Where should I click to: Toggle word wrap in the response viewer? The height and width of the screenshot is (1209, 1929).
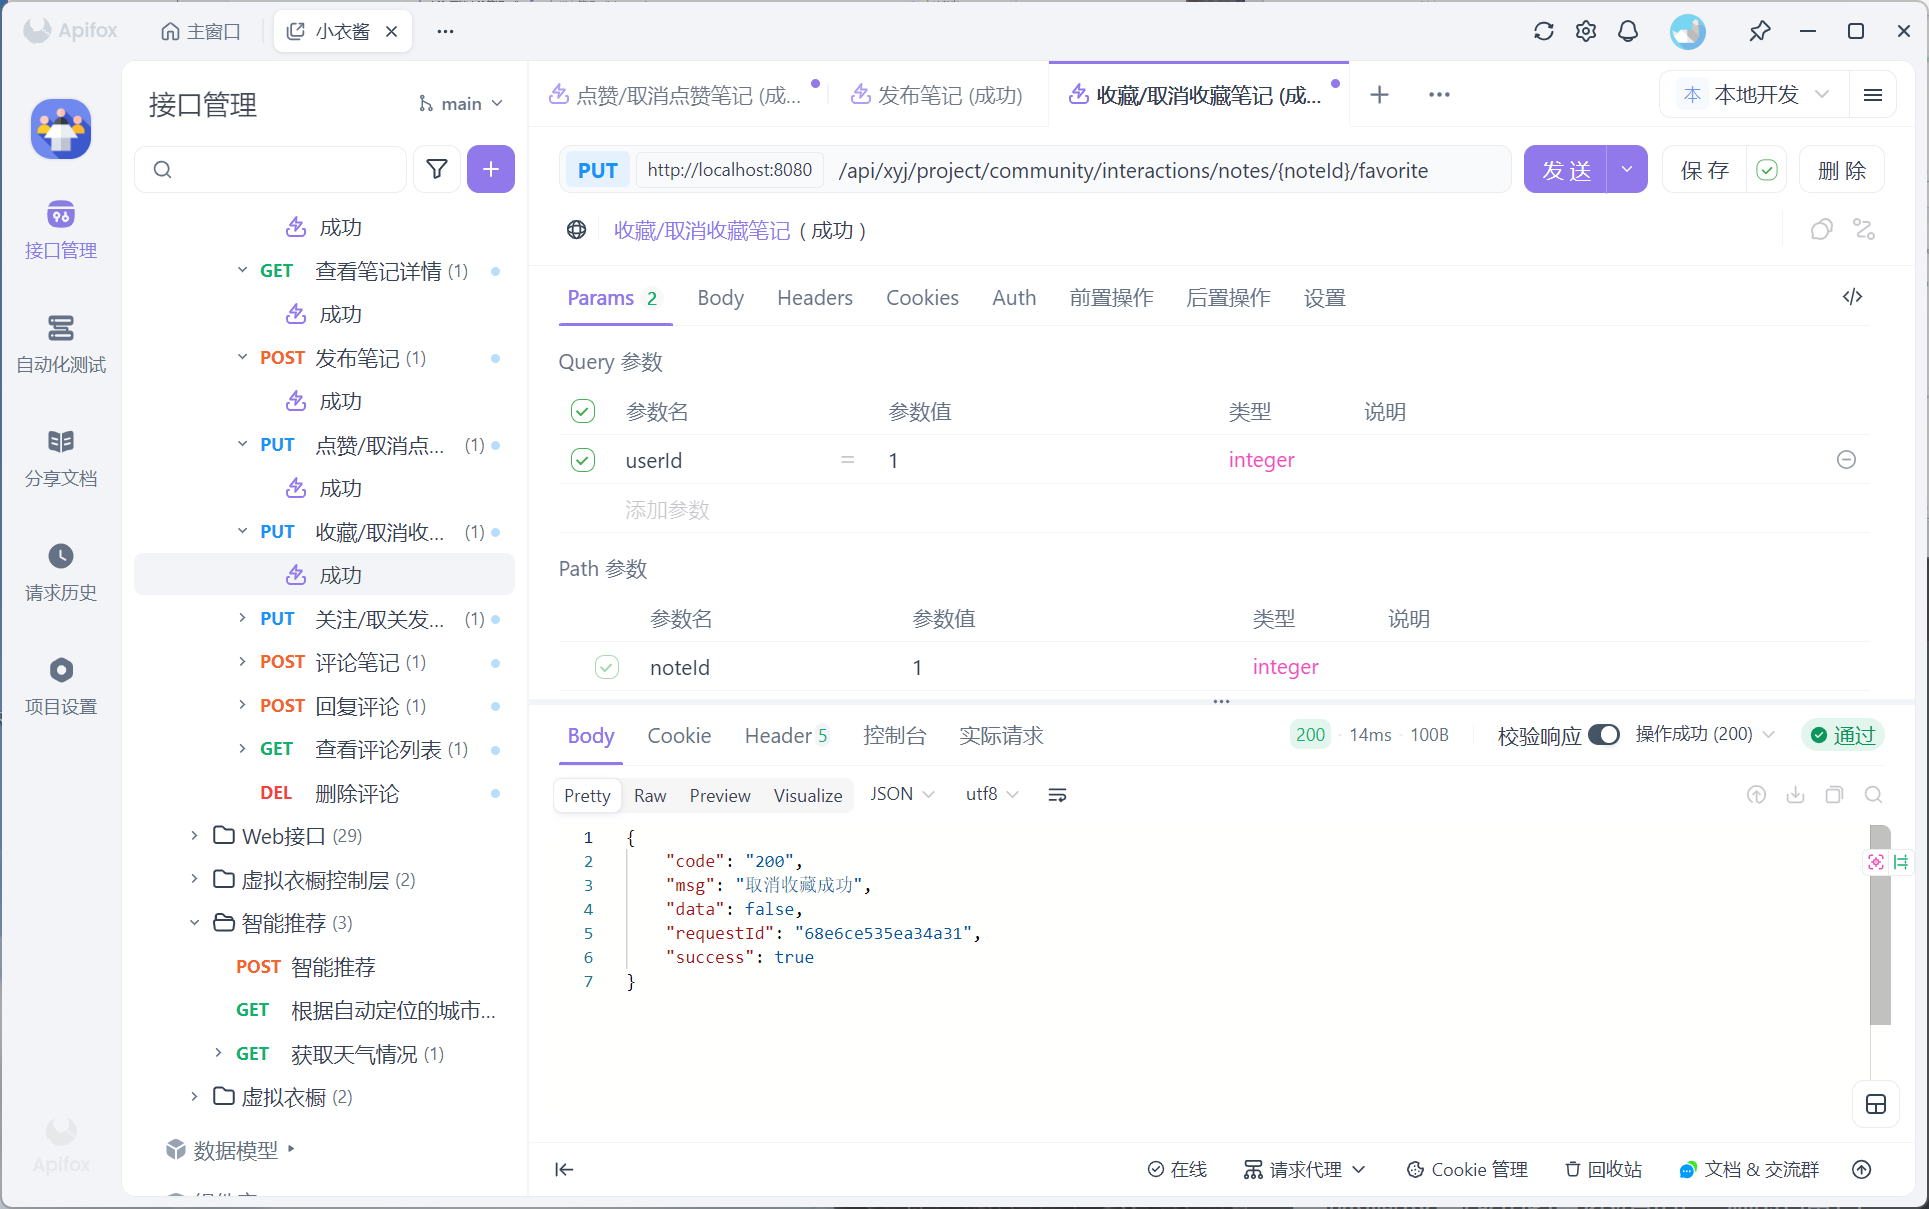click(x=1057, y=795)
